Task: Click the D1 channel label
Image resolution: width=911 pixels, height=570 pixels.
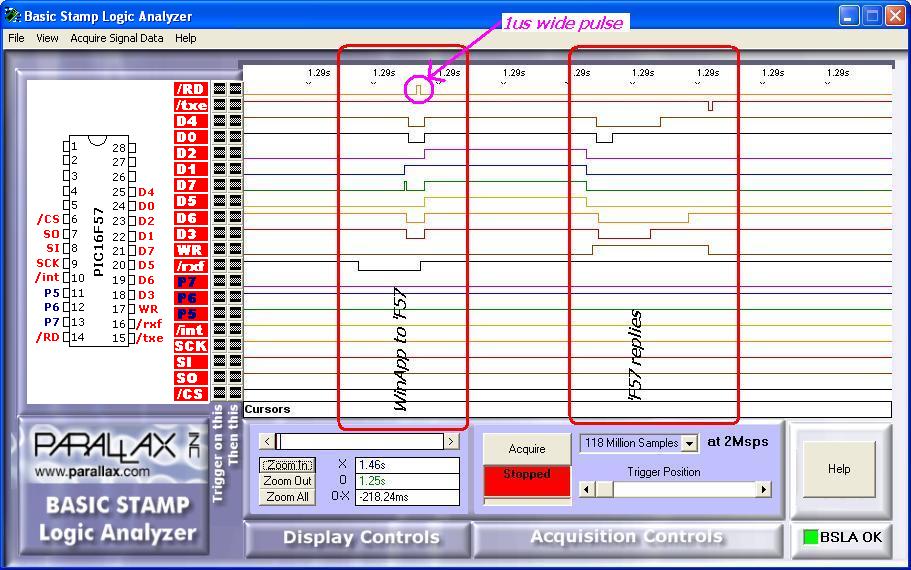Action: point(191,169)
